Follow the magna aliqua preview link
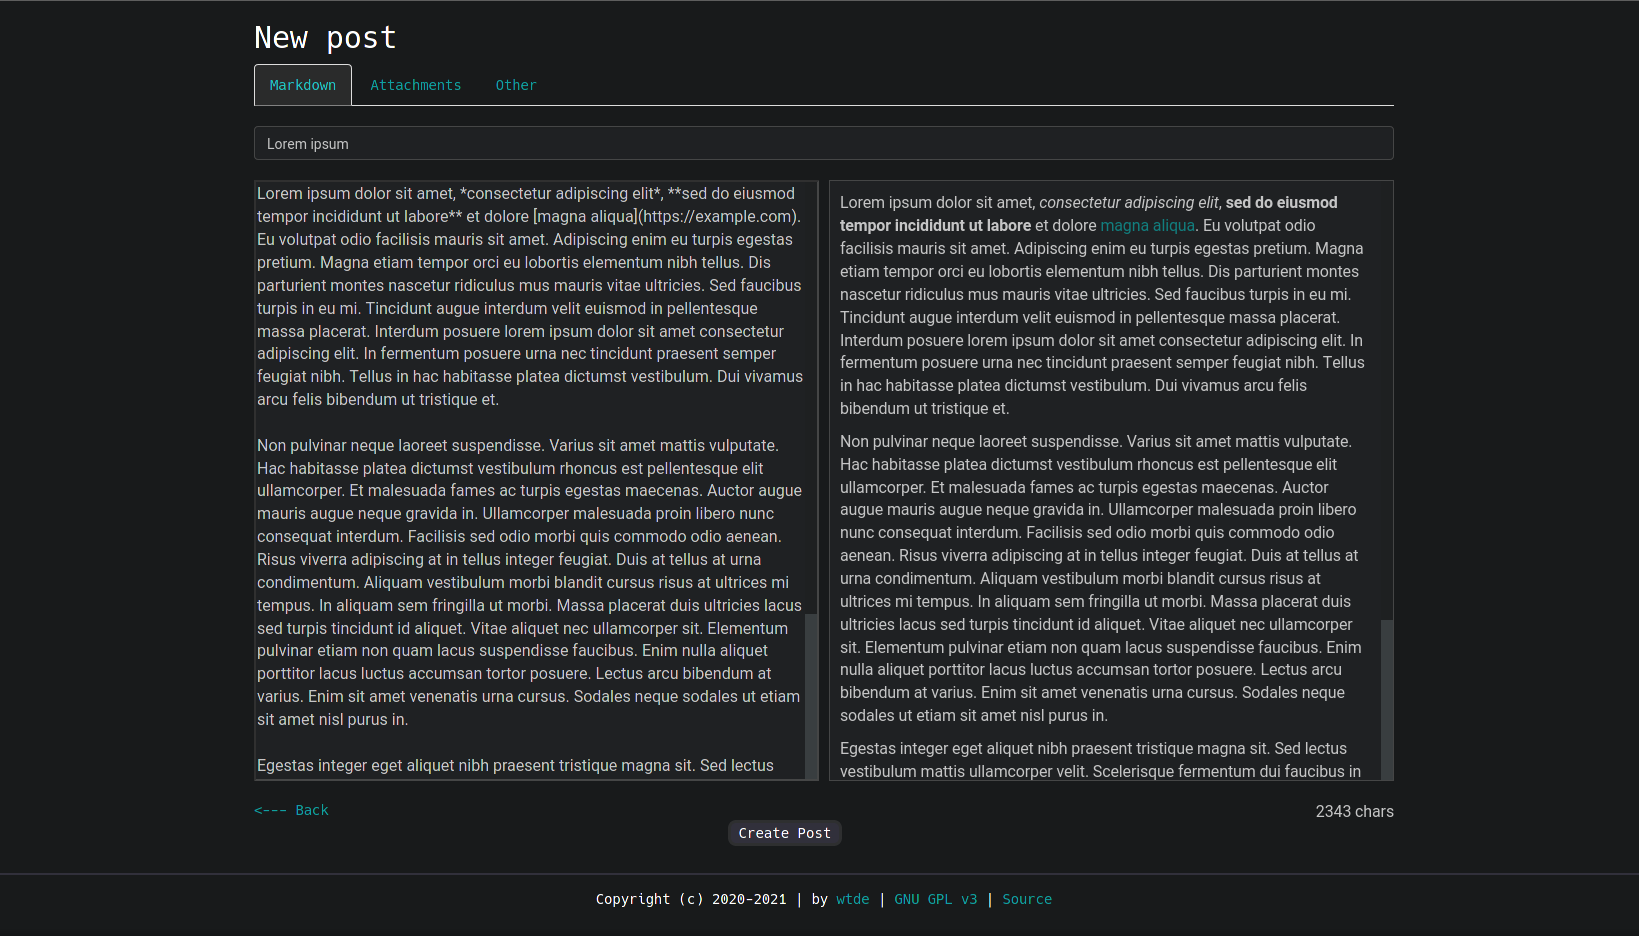The image size is (1639, 936). click(x=1147, y=226)
